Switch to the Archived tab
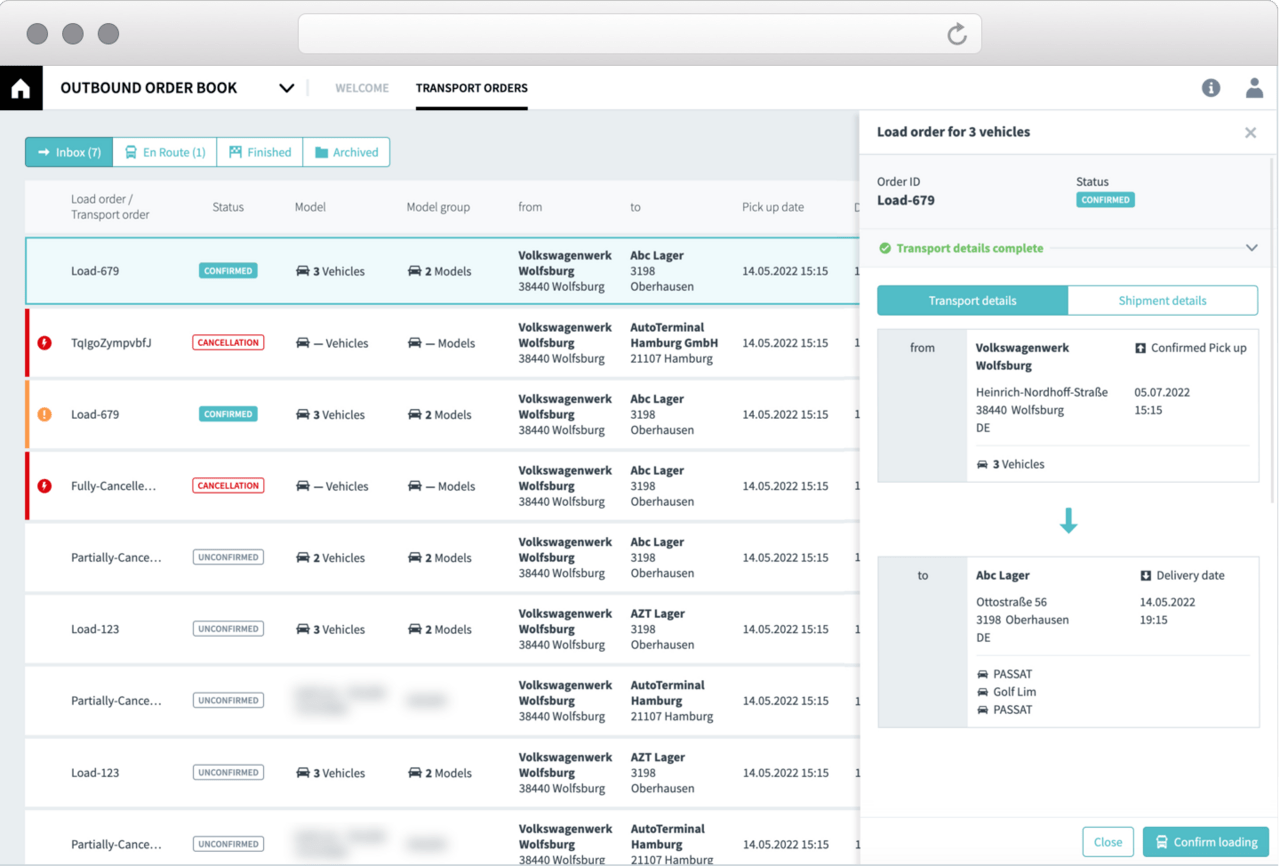The width and height of the screenshot is (1280, 866). coord(346,152)
